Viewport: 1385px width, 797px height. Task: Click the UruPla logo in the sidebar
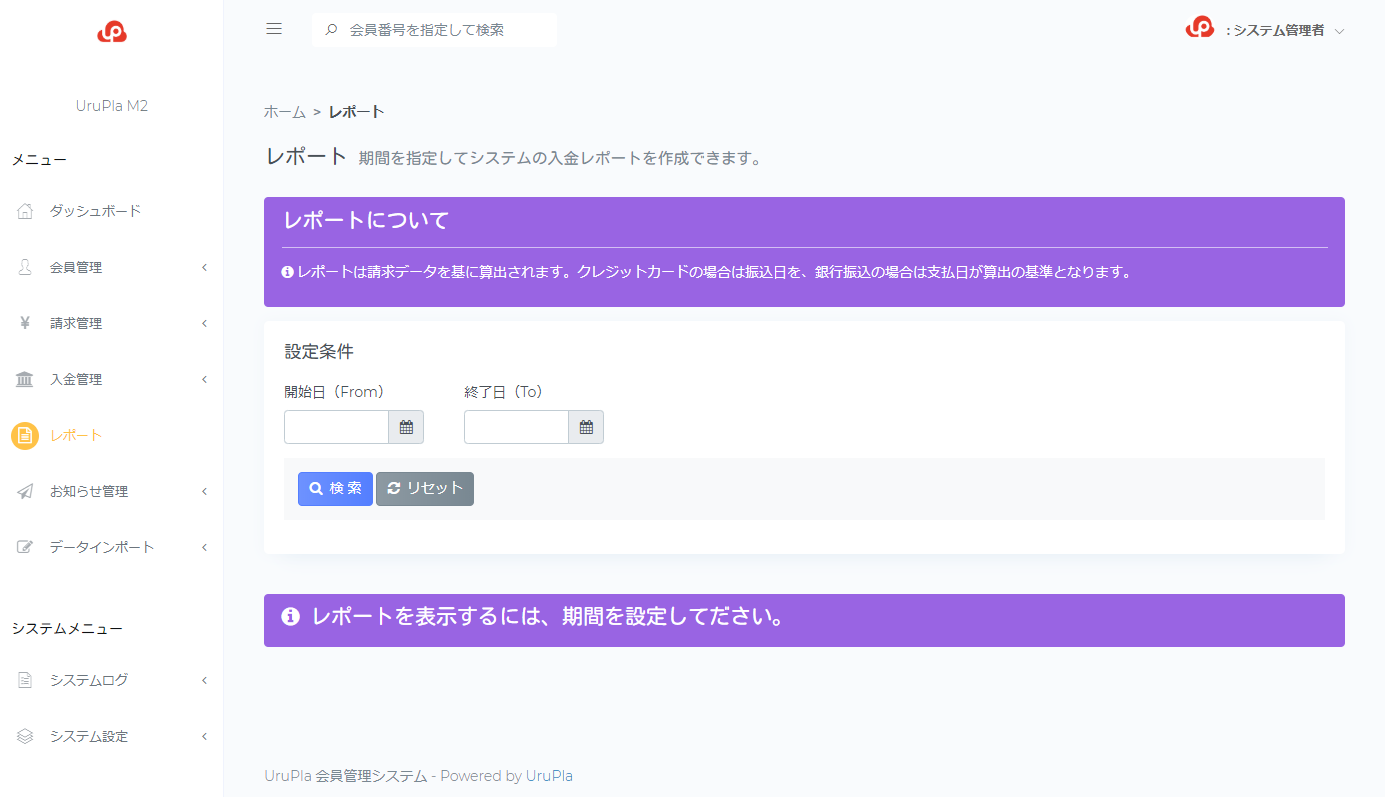(x=112, y=32)
